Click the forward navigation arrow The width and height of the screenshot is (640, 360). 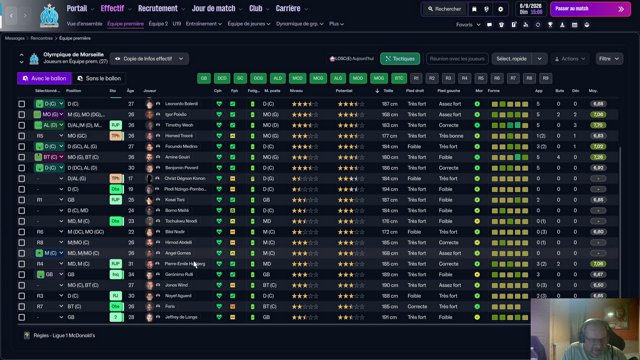click(25, 15)
